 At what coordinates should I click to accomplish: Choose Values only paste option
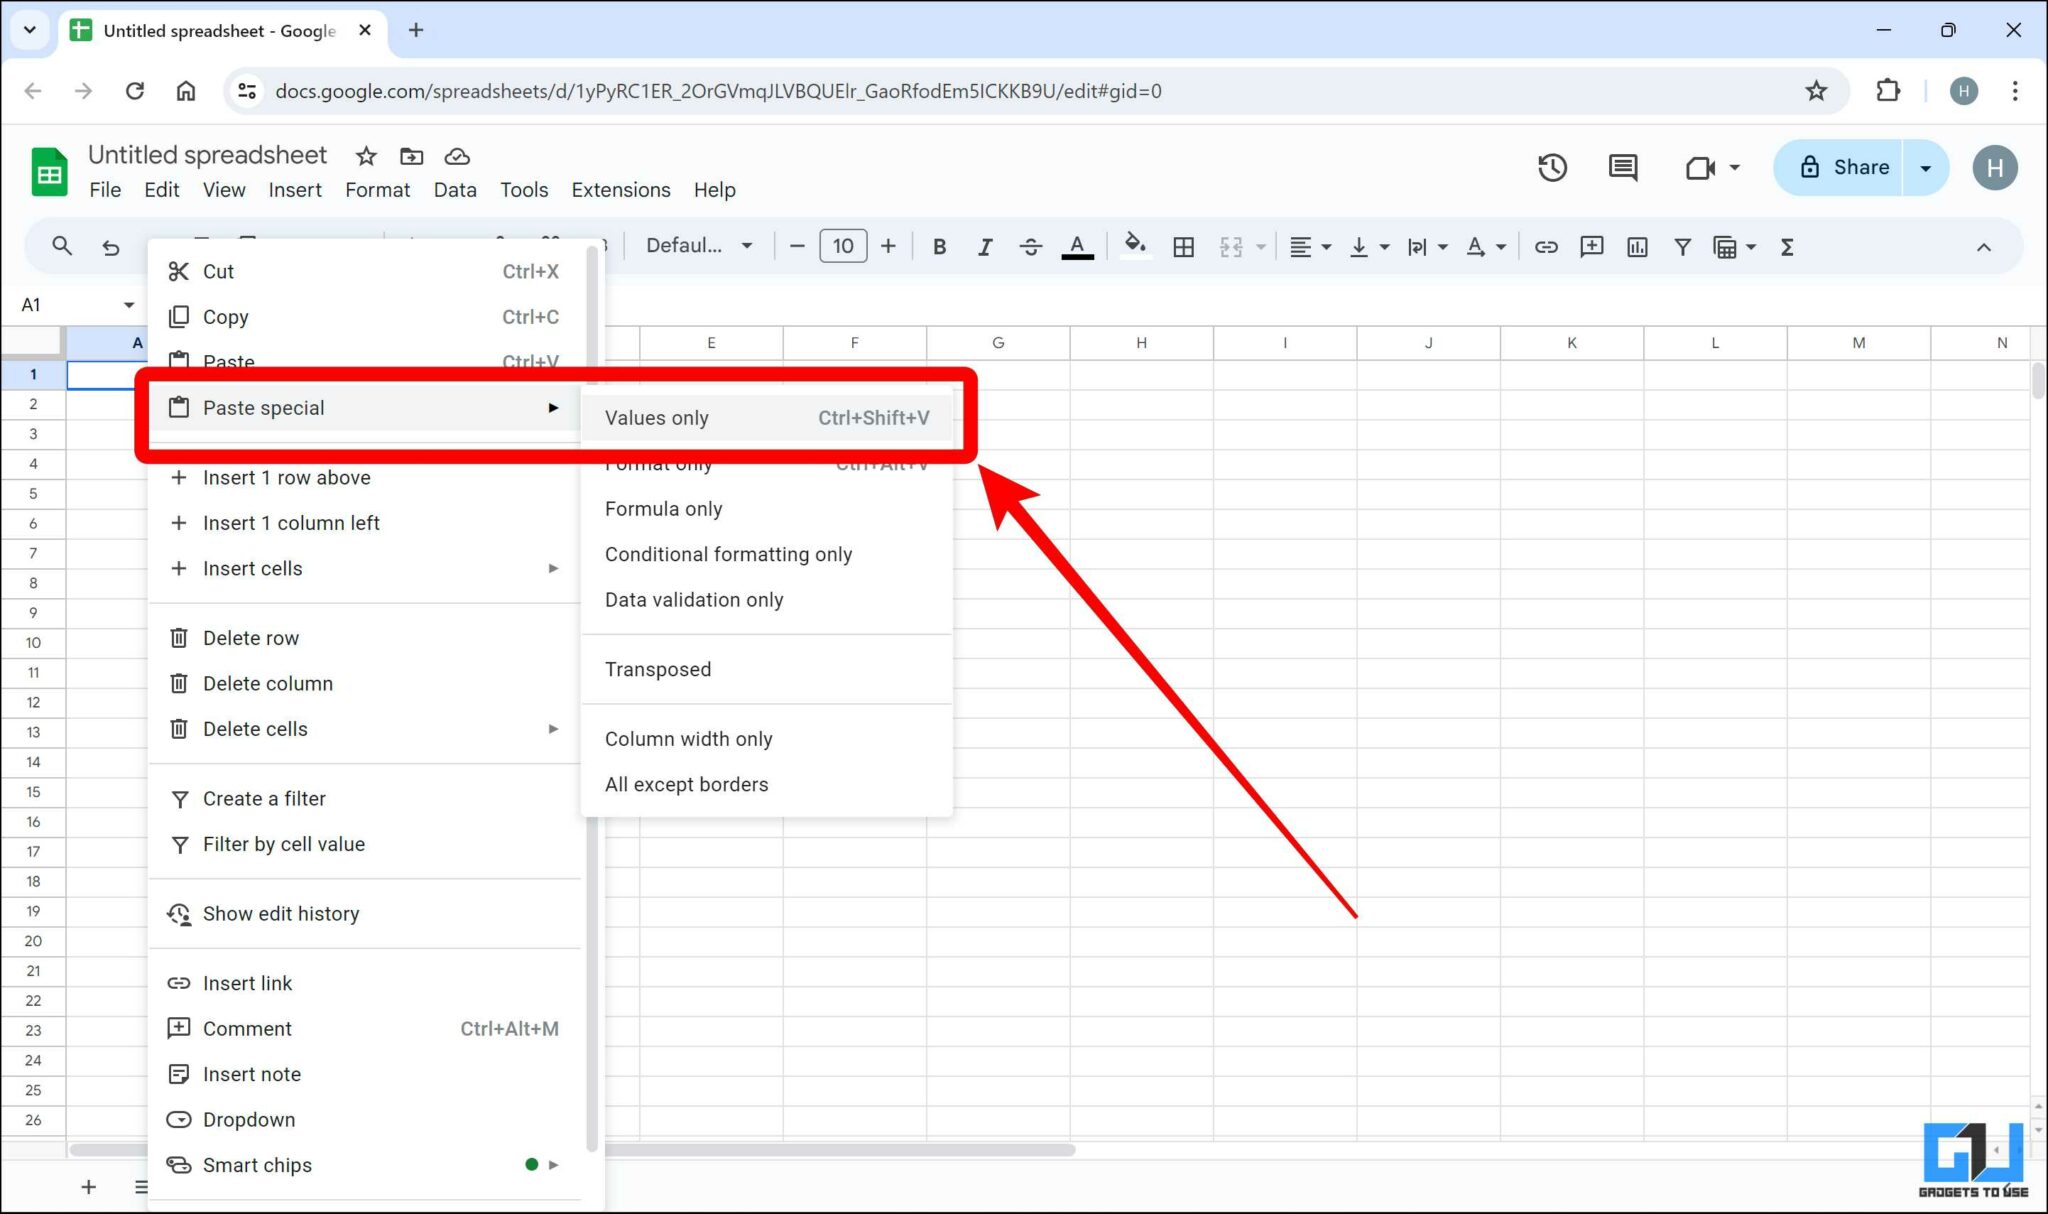tap(656, 418)
